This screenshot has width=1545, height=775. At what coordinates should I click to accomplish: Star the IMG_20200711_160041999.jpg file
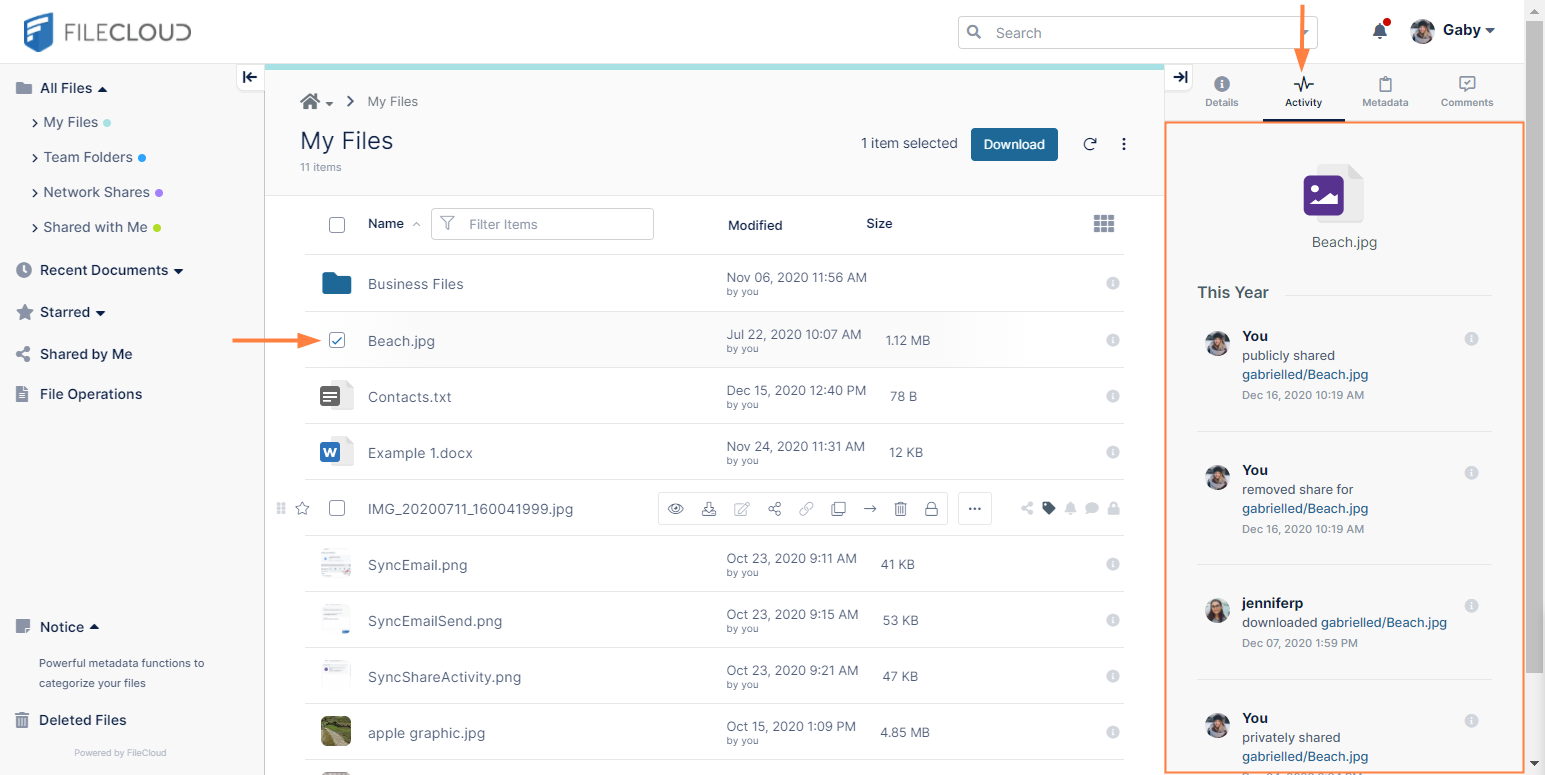[303, 508]
